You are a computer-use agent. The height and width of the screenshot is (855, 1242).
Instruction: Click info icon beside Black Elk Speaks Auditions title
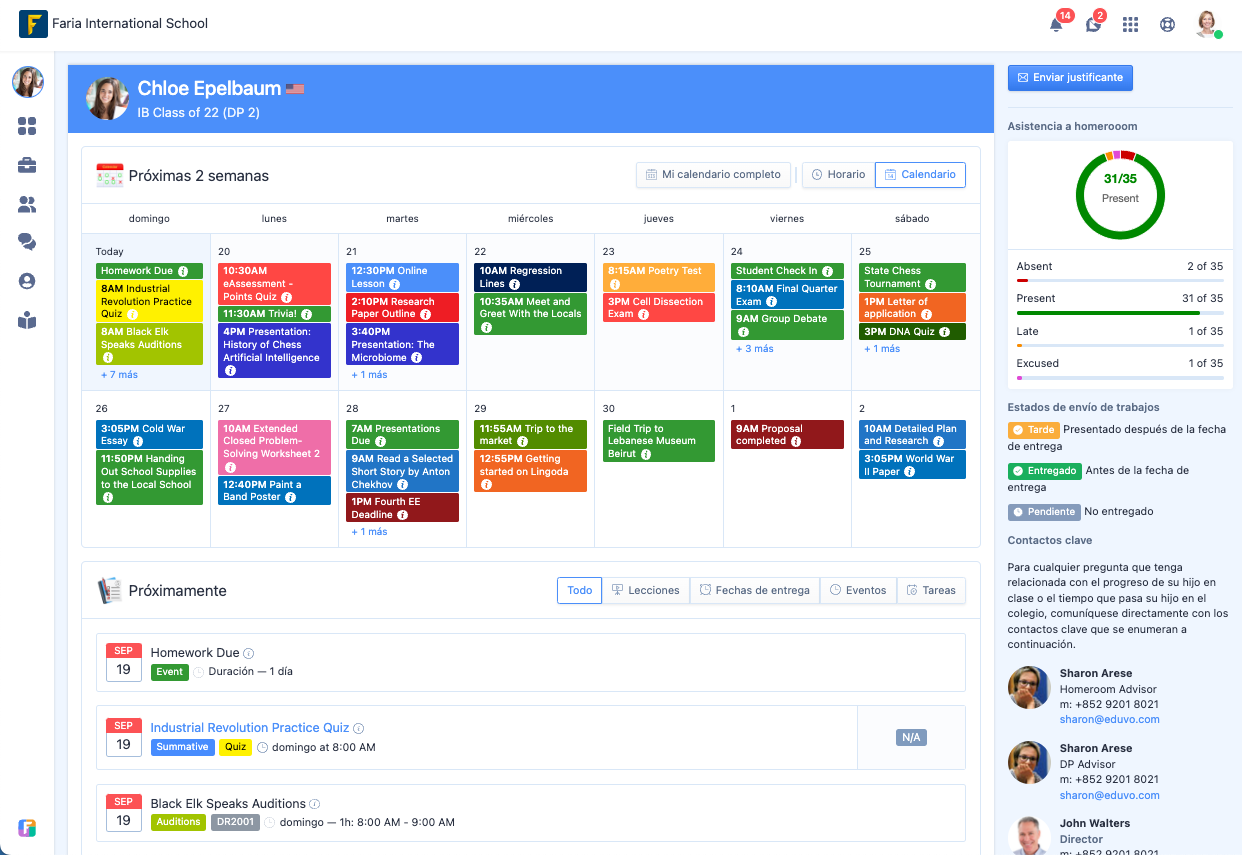315,804
